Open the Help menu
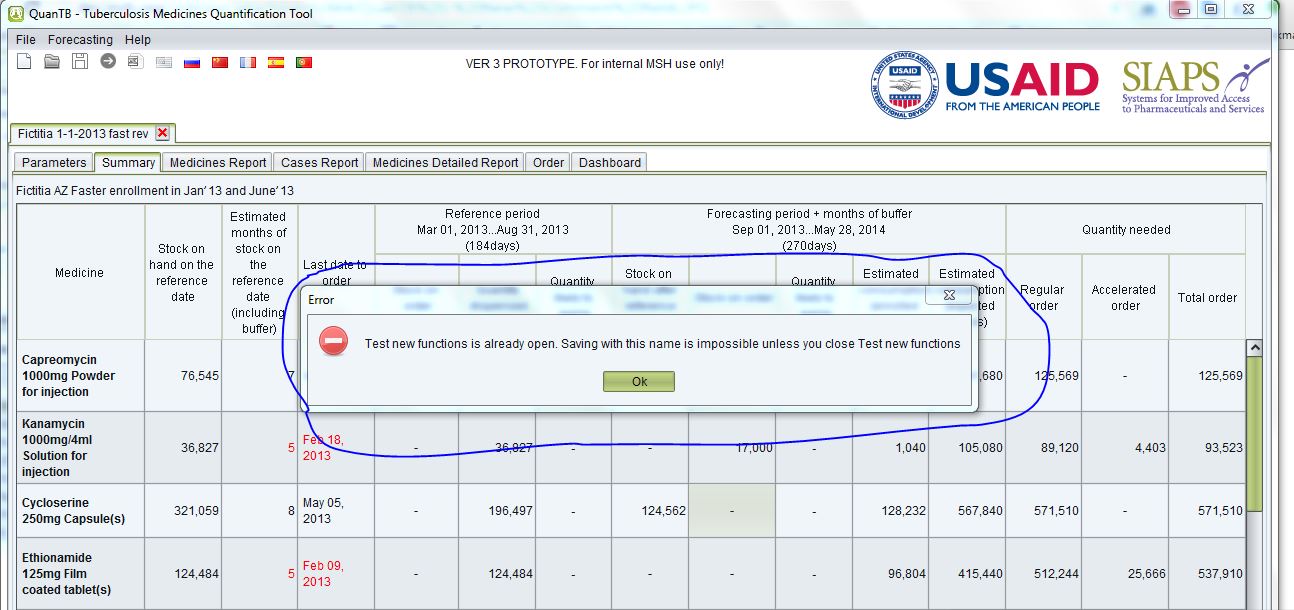 click(x=138, y=40)
